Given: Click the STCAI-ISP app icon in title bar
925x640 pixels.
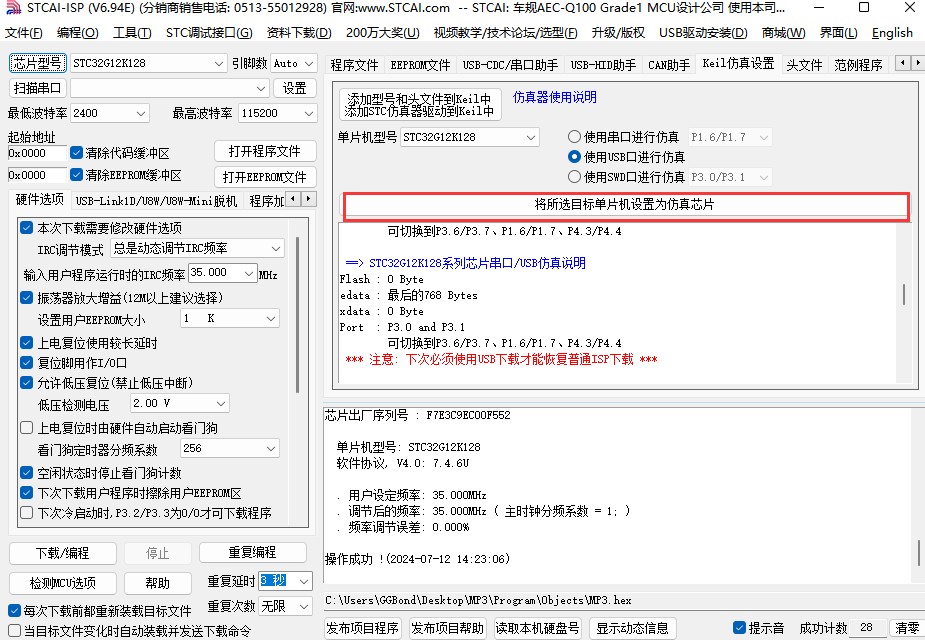Looking at the screenshot, I should coord(13,8).
